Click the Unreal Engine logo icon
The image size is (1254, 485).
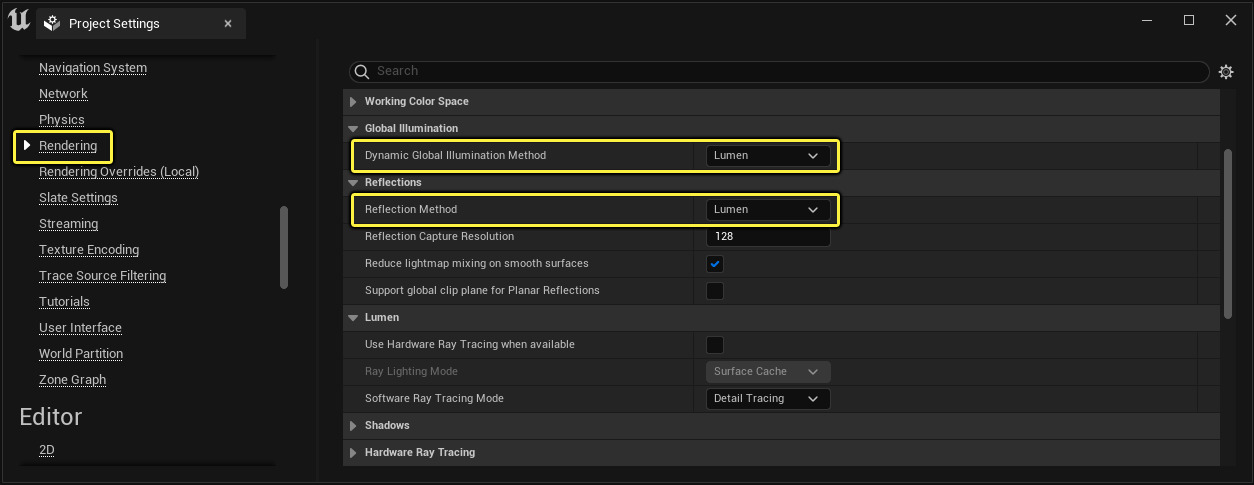[x=18, y=21]
